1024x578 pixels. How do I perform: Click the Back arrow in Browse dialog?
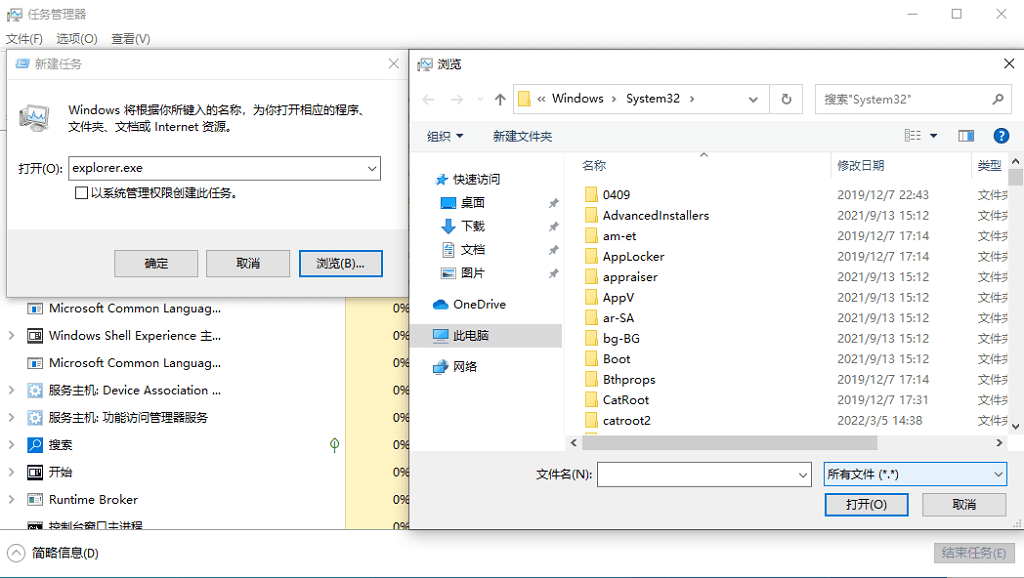click(428, 99)
